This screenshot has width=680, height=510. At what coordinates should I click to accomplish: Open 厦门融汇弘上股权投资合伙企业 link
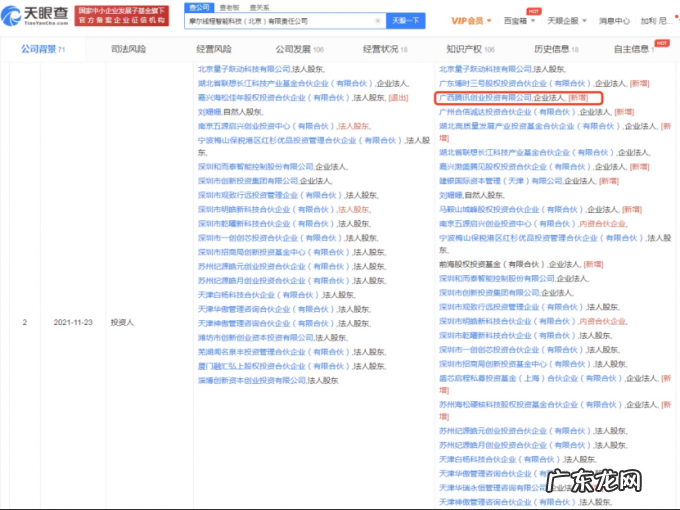(274, 366)
